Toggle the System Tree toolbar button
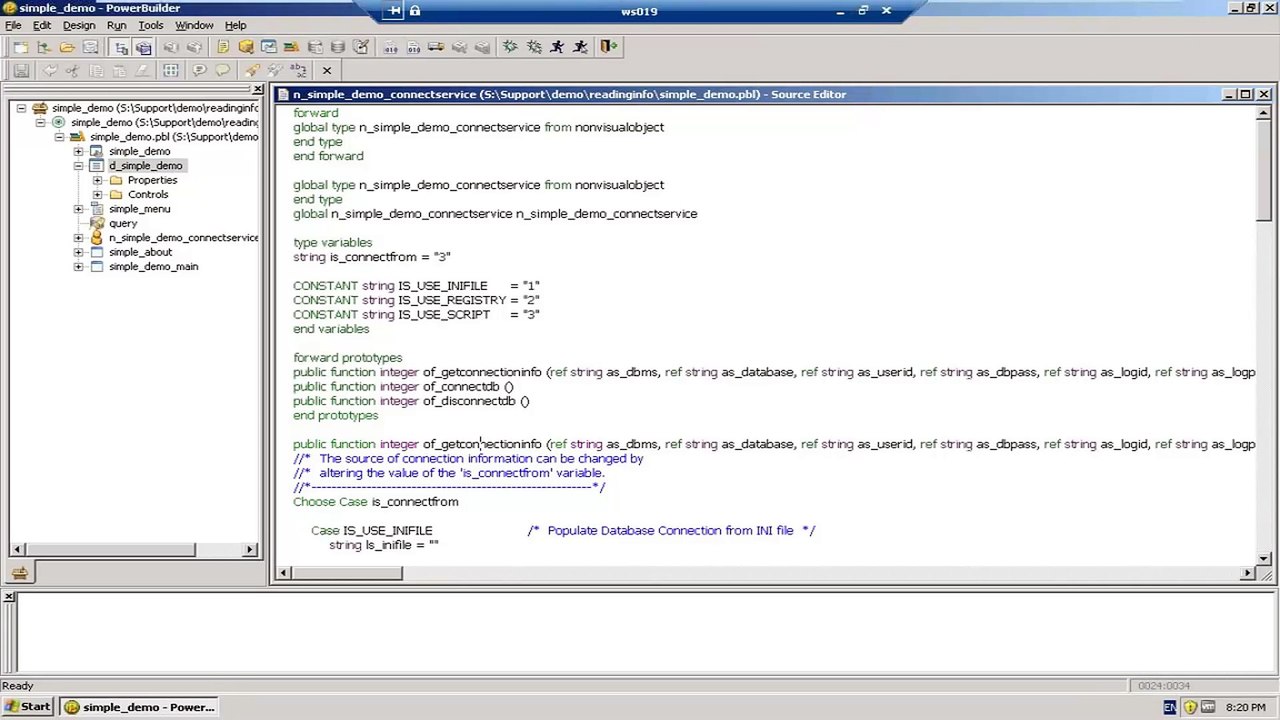Viewport: 1280px width, 720px height. (x=121, y=47)
